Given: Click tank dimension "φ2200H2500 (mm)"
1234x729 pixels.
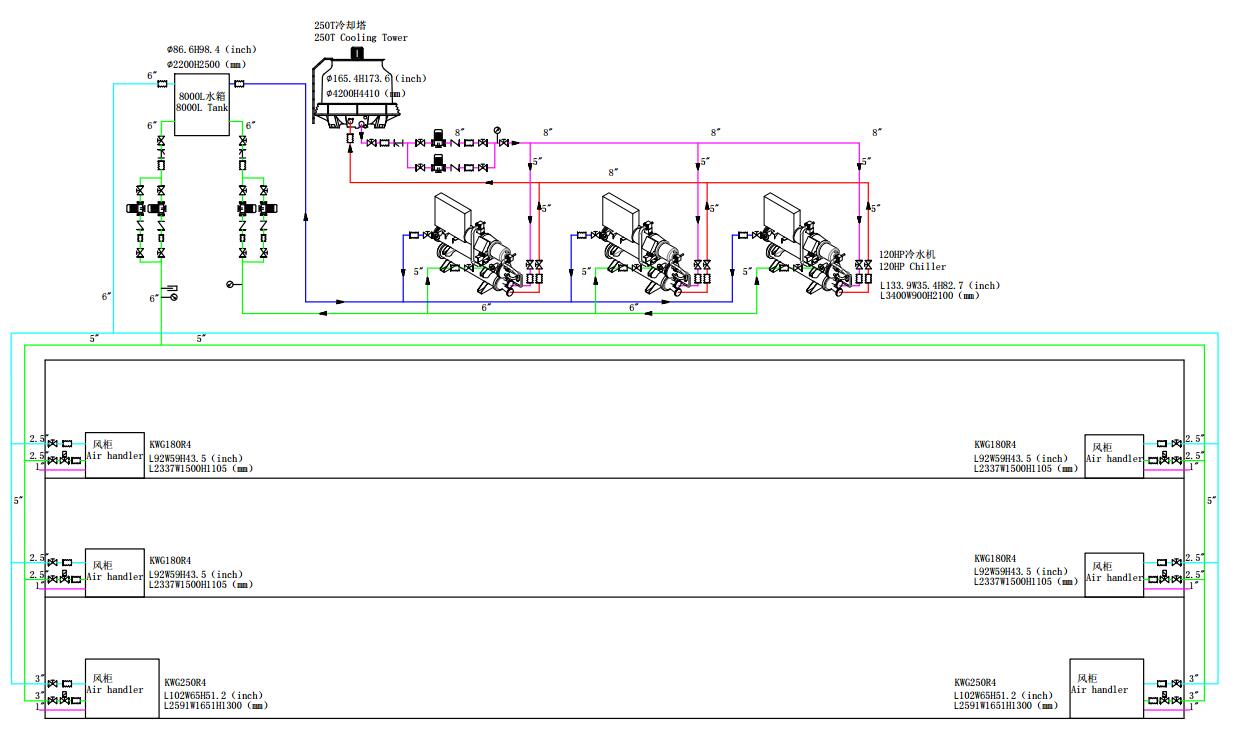Looking at the screenshot, I should click(x=206, y=64).
